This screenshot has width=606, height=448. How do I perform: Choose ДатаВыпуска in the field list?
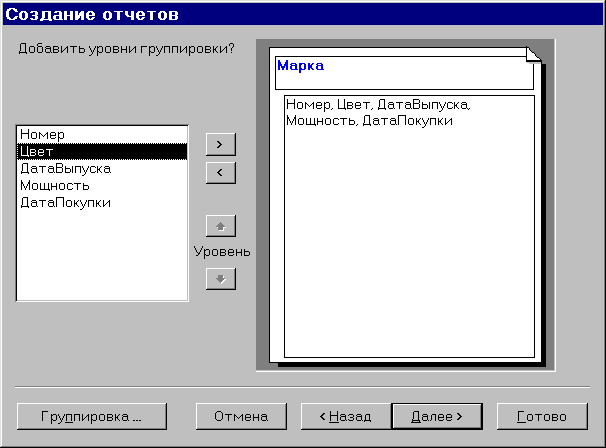click(102, 169)
